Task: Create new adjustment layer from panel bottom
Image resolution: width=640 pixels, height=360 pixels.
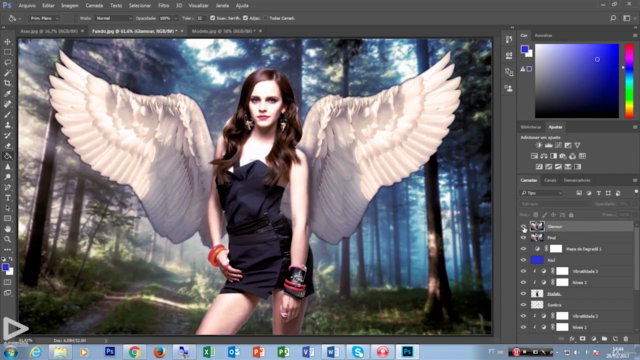Action: [593, 339]
